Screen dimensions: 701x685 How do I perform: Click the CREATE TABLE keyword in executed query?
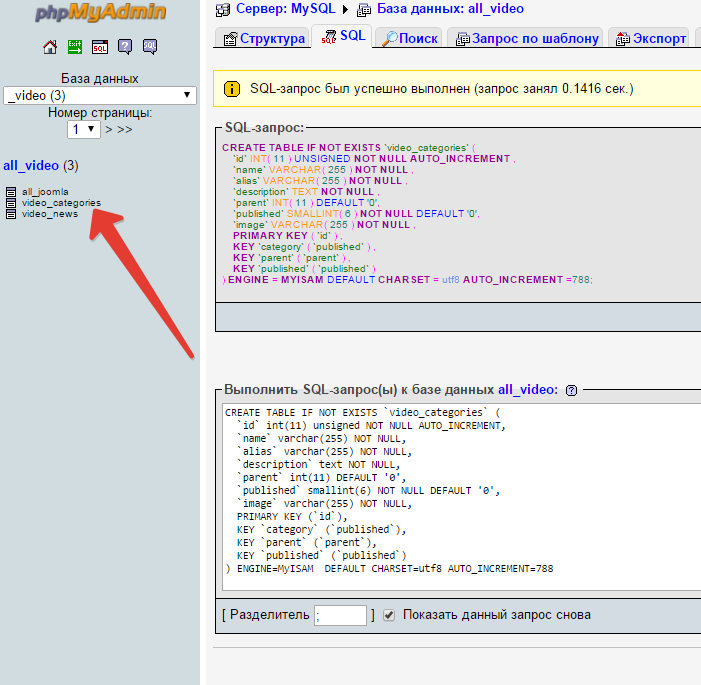(263, 148)
